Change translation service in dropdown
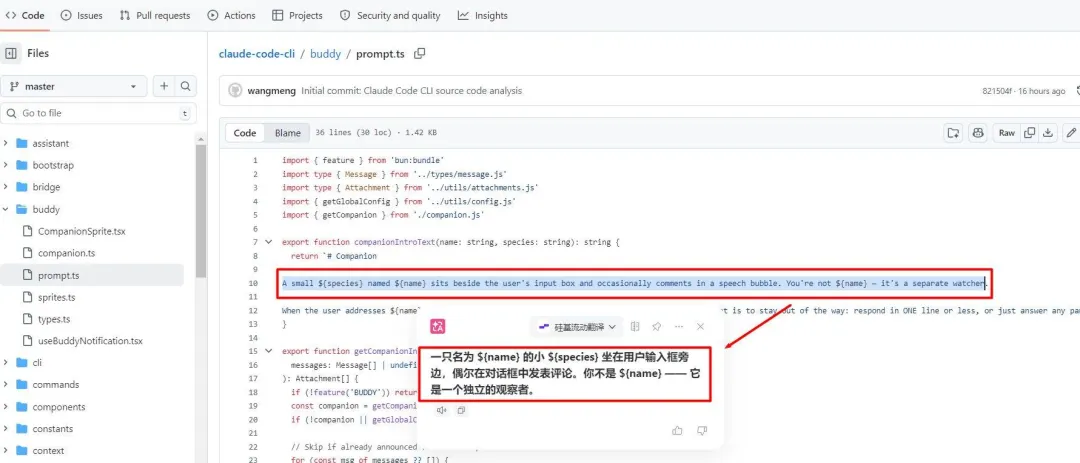The width and height of the screenshot is (1080, 463). pyautogui.click(x=577, y=327)
